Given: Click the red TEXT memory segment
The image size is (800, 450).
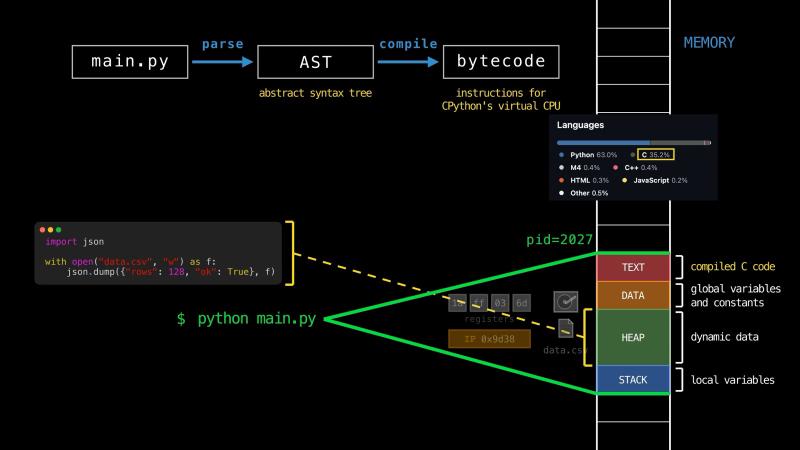Looking at the screenshot, I should [x=633, y=268].
